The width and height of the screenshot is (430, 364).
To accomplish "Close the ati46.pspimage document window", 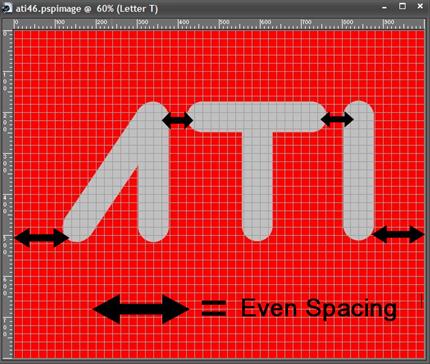I will pyautogui.click(x=420, y=6).
